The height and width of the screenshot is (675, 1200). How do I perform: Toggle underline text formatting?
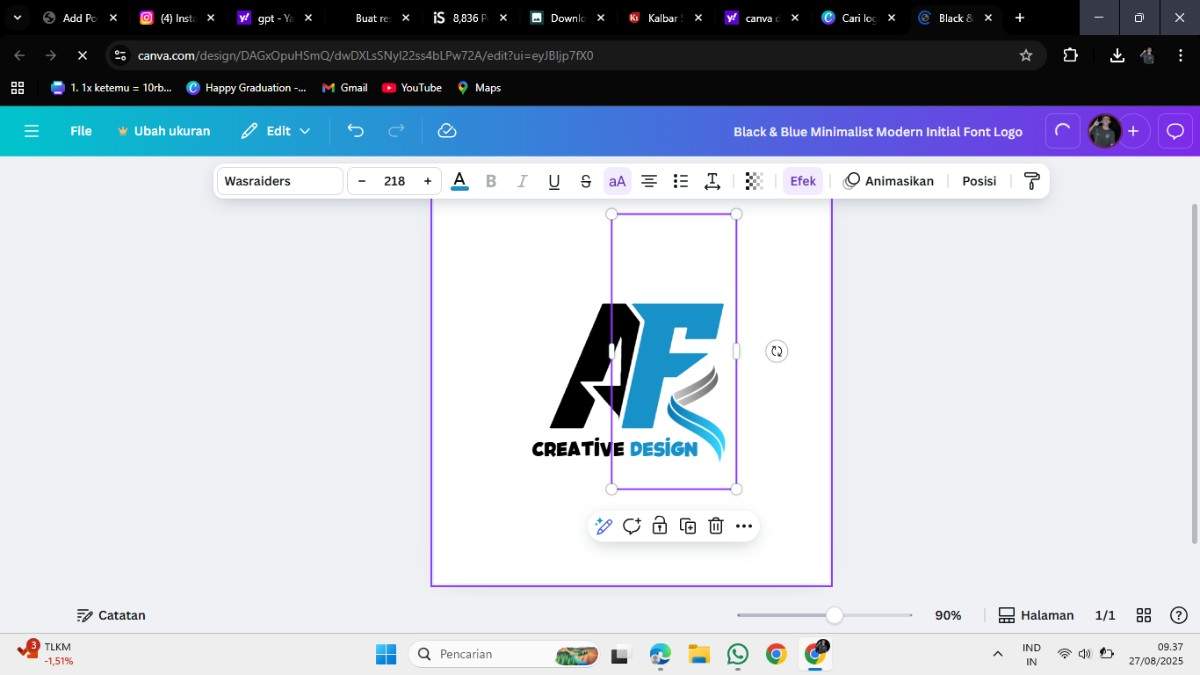tap(554, 181)
